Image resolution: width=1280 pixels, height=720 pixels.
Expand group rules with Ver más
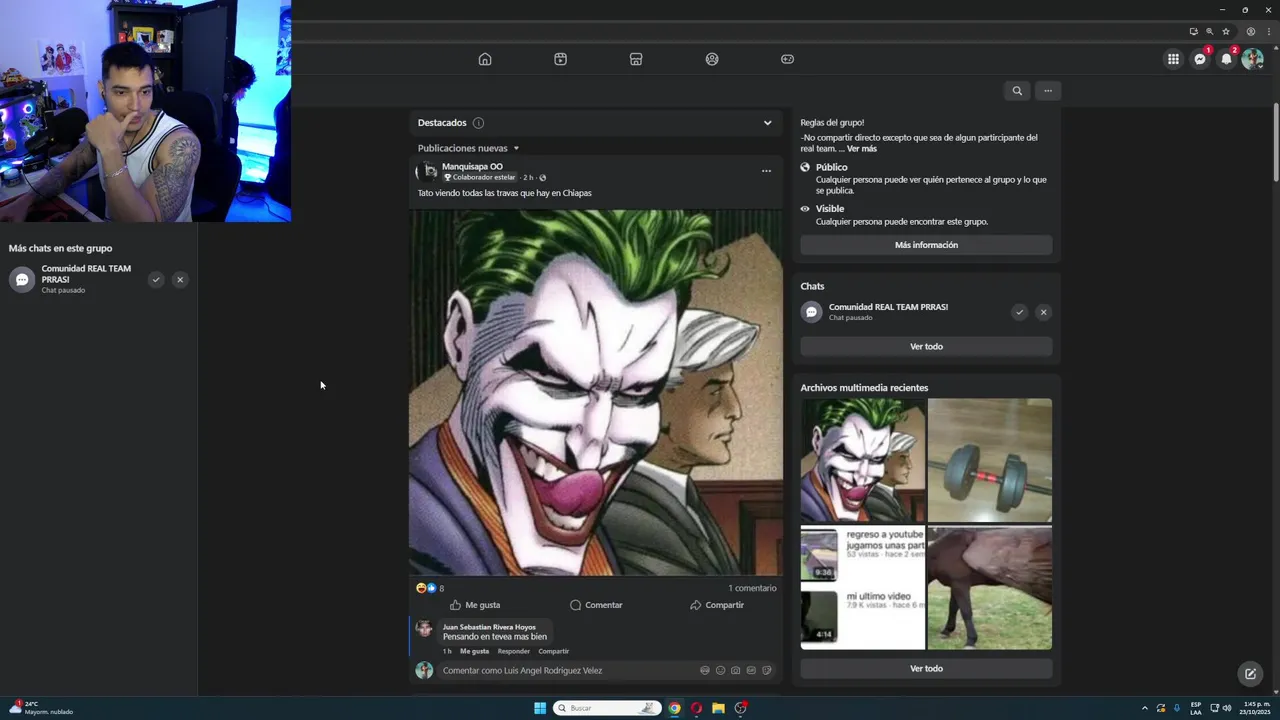tap(862, 149)
